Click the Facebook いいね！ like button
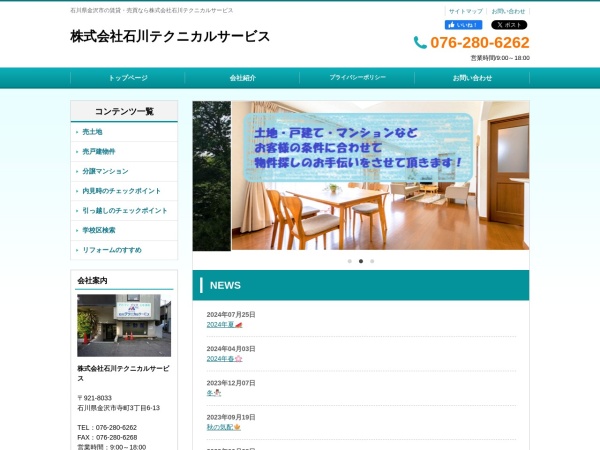The height and width of the screenshot is (450, 600). click(463, 25)
